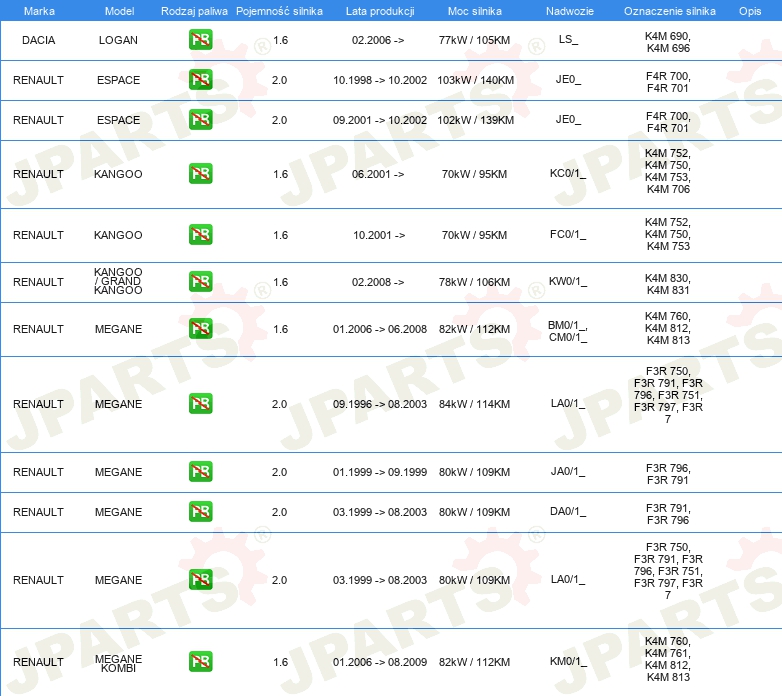Click the Marka column header
782x696 pixels.
(39, 11)
